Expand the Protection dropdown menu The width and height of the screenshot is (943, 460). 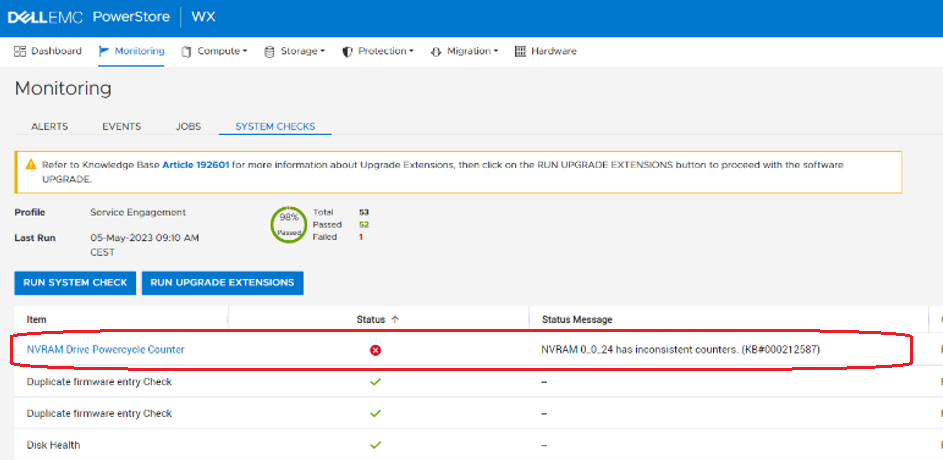378,51
